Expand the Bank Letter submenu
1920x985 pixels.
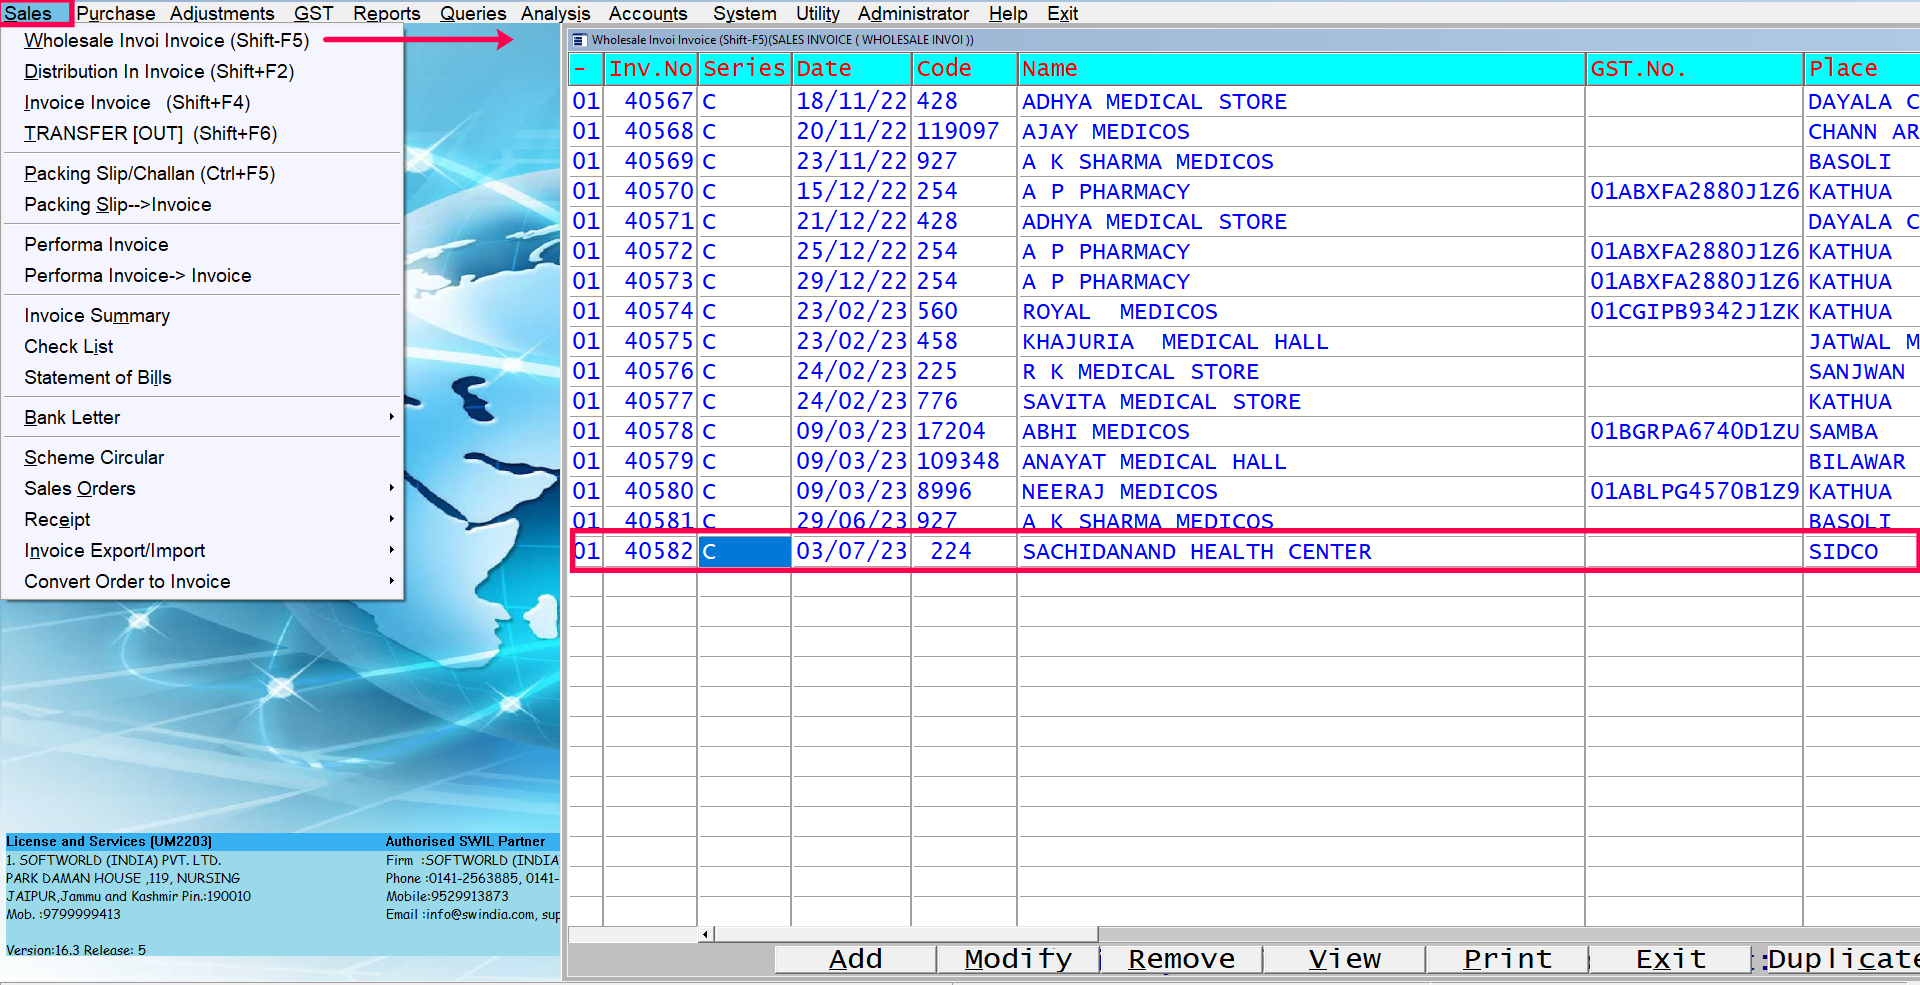click(x=200, y=417)
